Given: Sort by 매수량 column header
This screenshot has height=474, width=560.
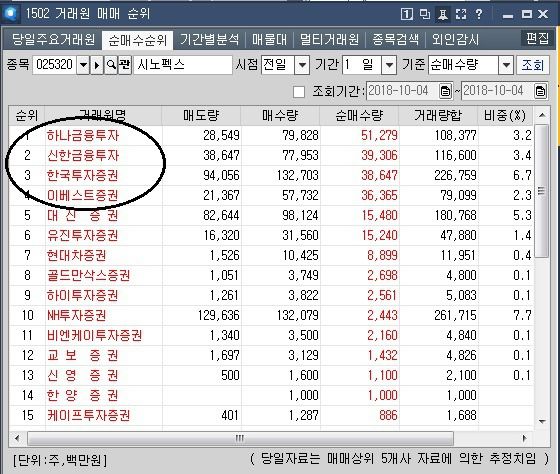Looking at the screenshot, I should 280,115.
